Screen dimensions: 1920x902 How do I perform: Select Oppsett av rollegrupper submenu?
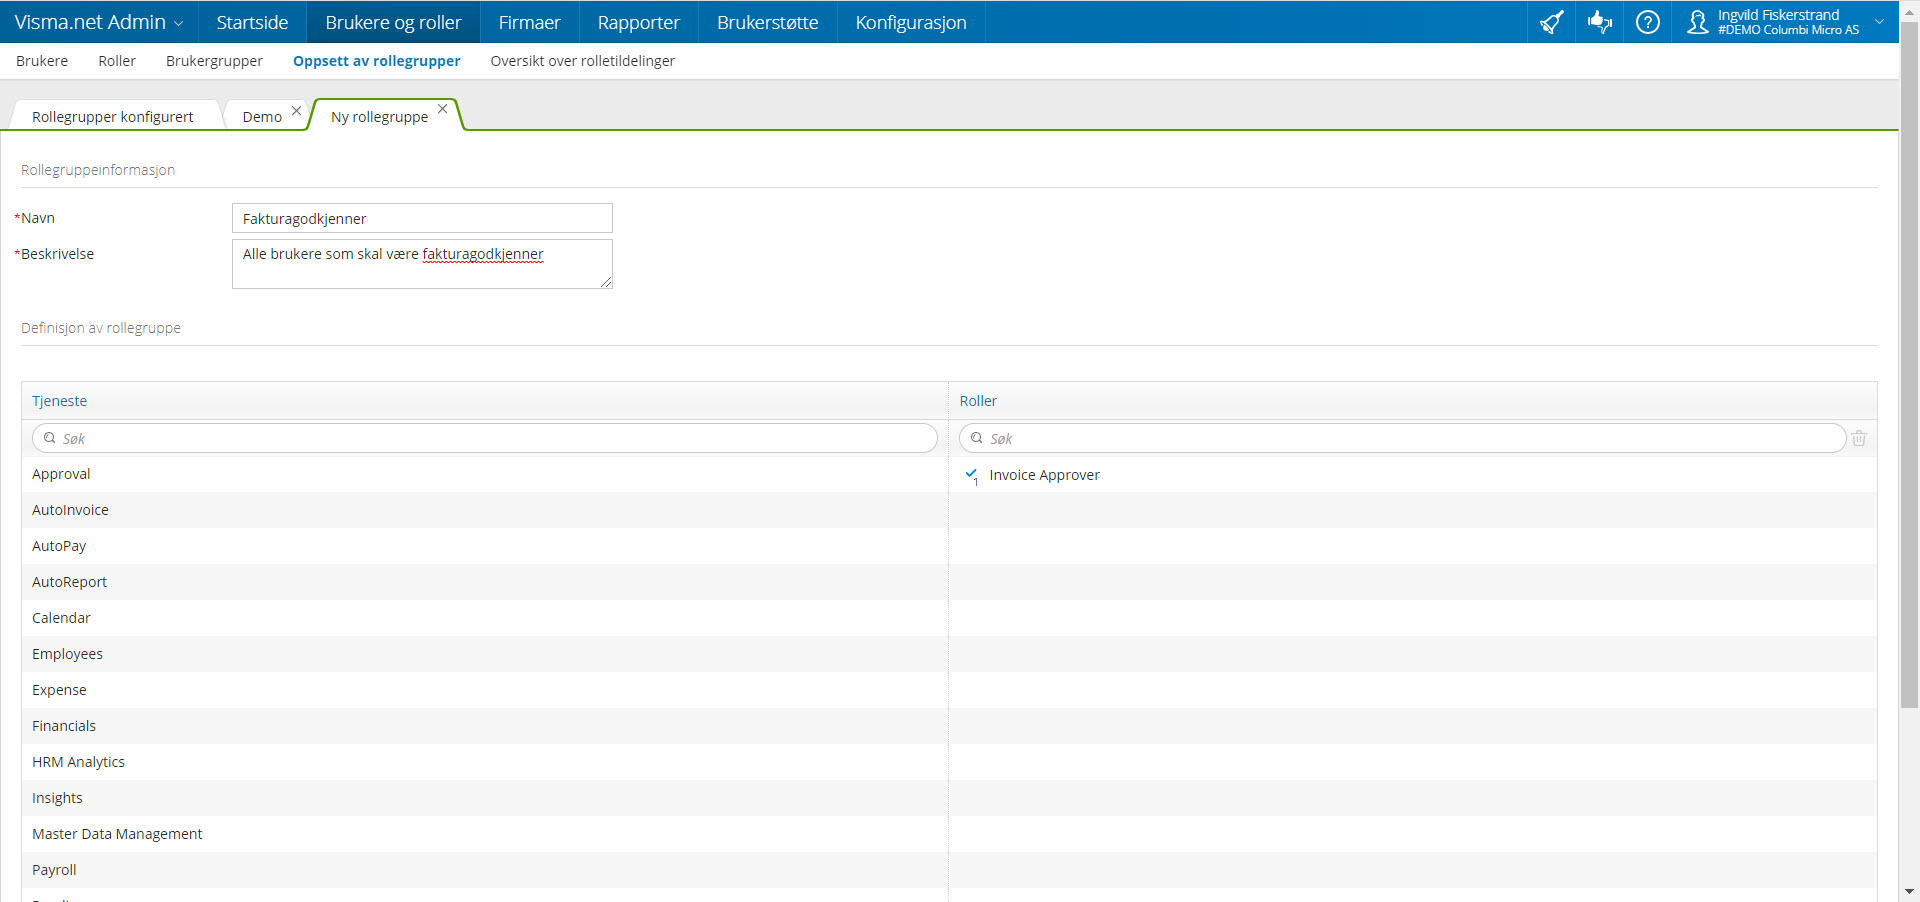point(377,61)
